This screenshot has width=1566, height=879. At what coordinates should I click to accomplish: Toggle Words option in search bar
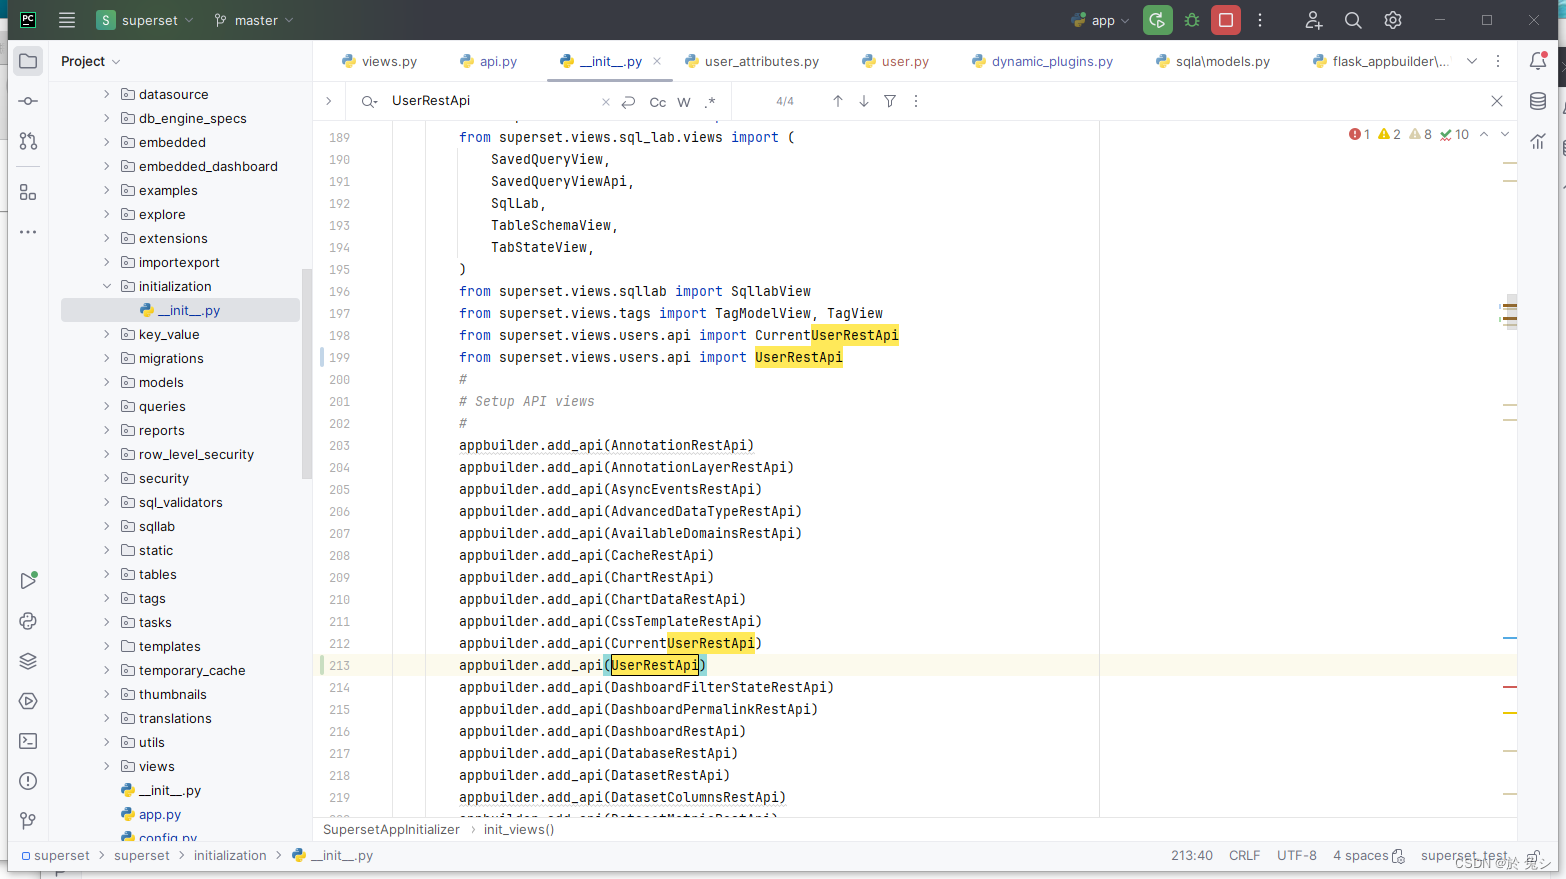[x=684, y=102]
